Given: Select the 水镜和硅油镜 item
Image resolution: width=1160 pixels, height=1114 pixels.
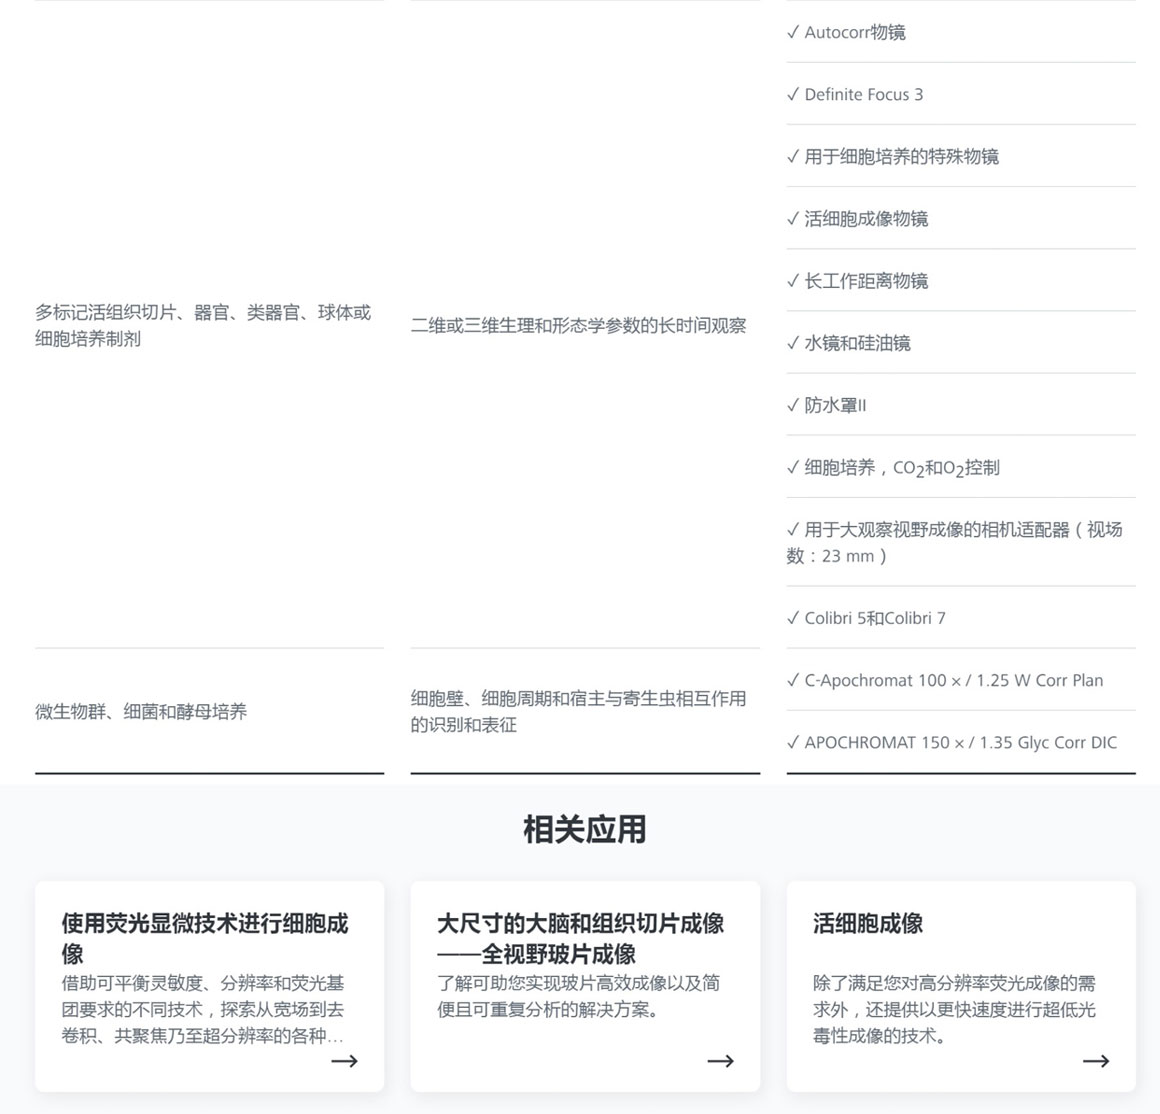Looking at the screenshot, I should pyautogui.click(x=856, y=343).
